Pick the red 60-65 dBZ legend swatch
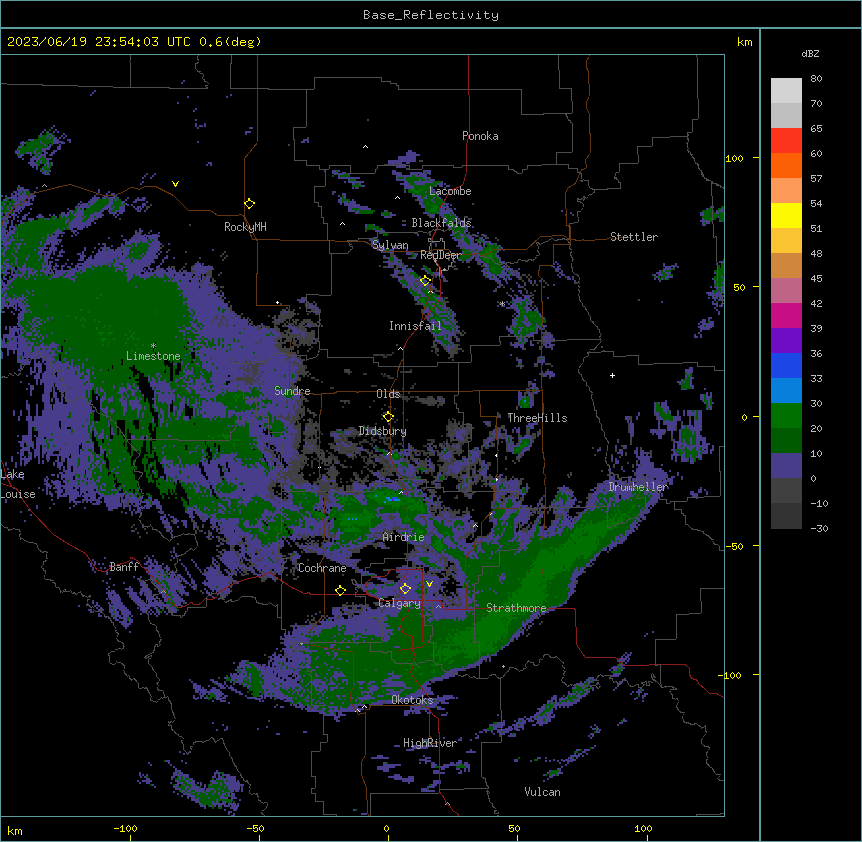This screenshot has width=862, height=842. (786, 141)
